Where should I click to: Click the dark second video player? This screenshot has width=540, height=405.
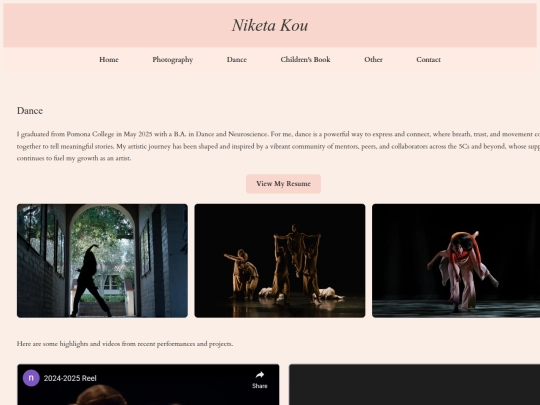(414, 385)
